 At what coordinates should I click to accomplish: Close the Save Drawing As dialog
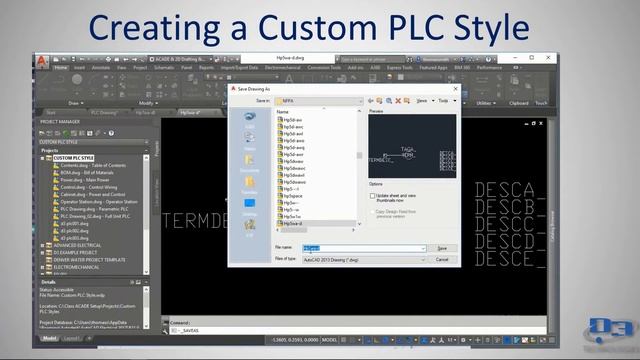[x=456, y=89]
